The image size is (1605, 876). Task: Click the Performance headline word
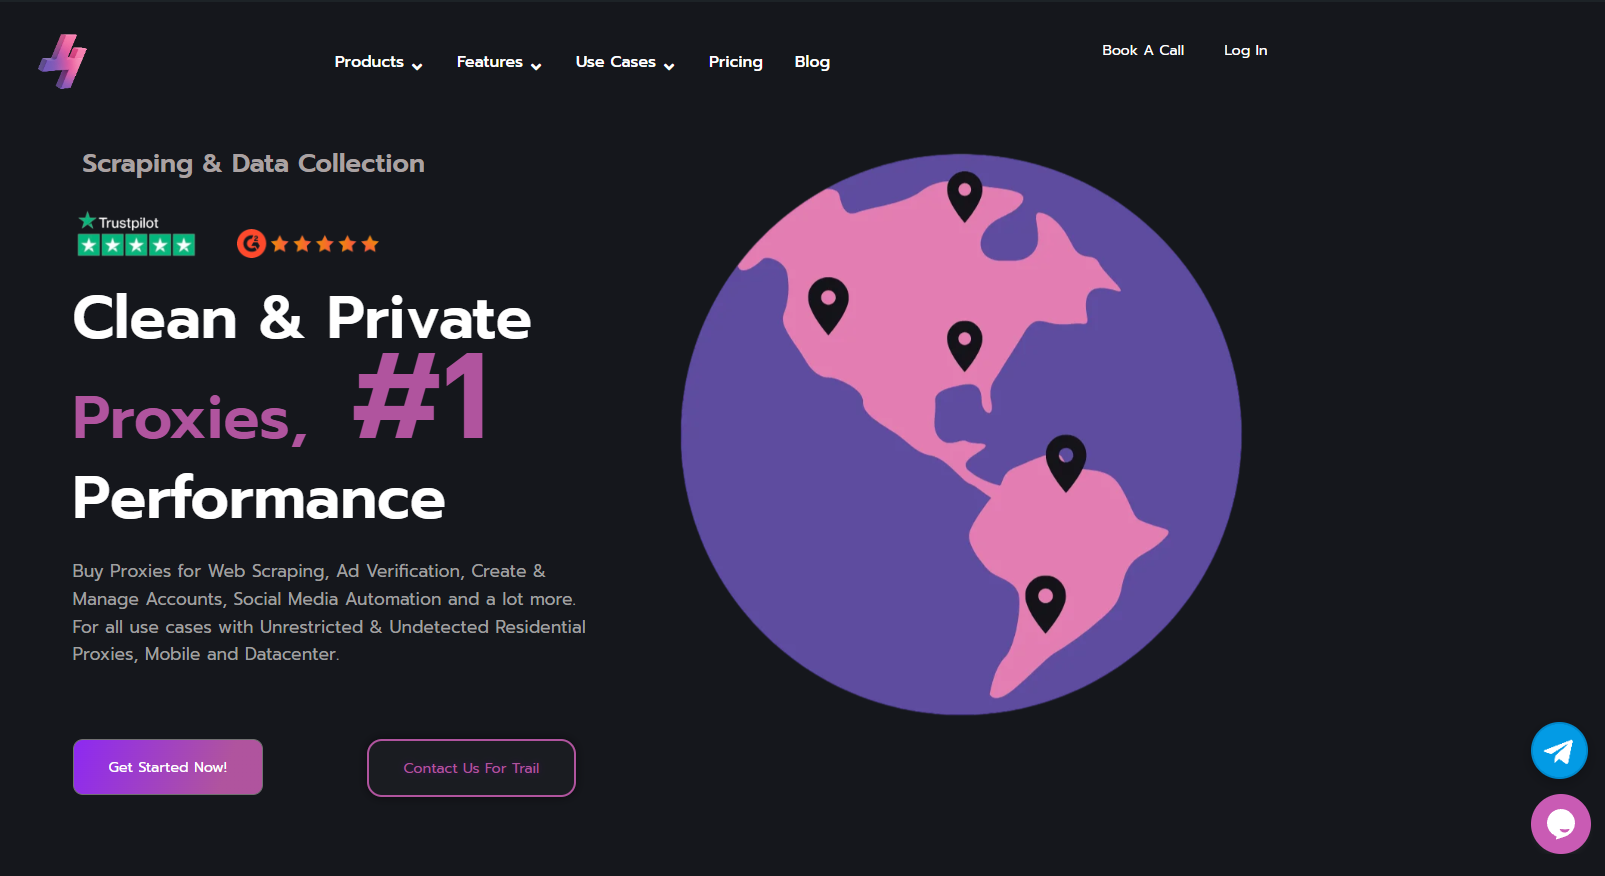pos(259,498)
